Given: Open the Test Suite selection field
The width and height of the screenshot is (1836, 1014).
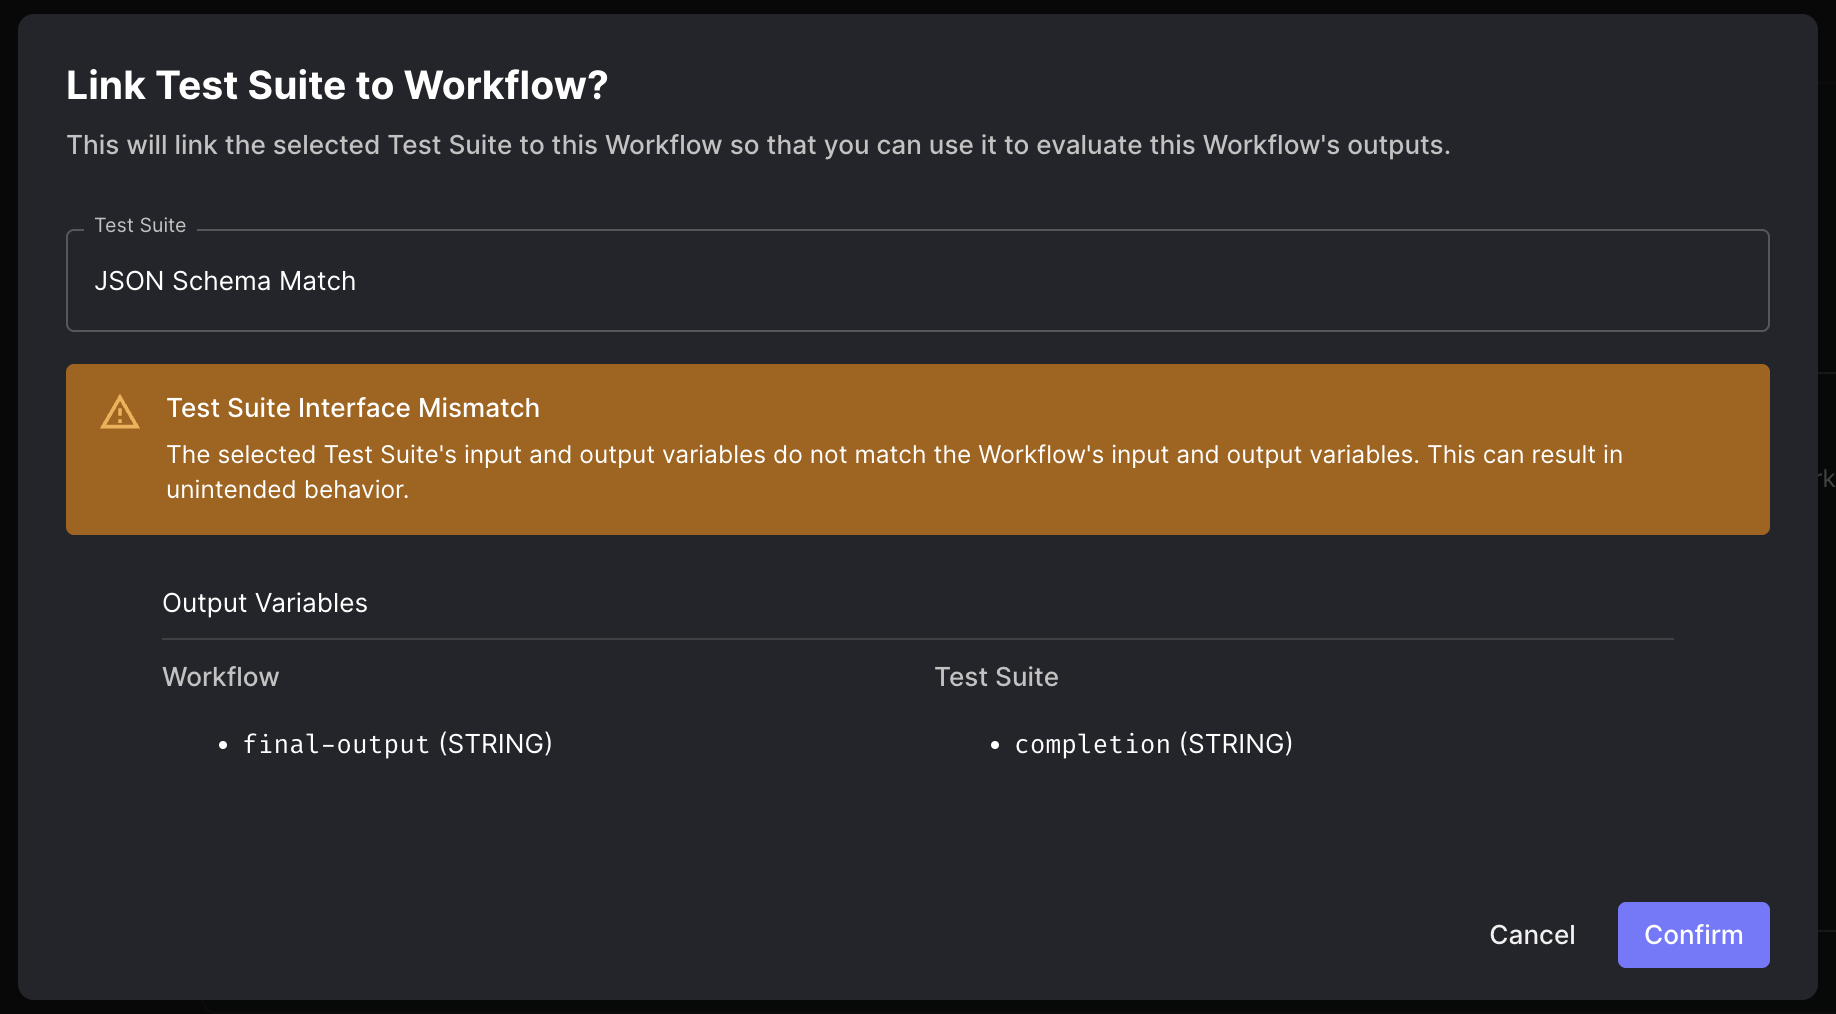Looking at the screenshot, I should click(917, 281).
